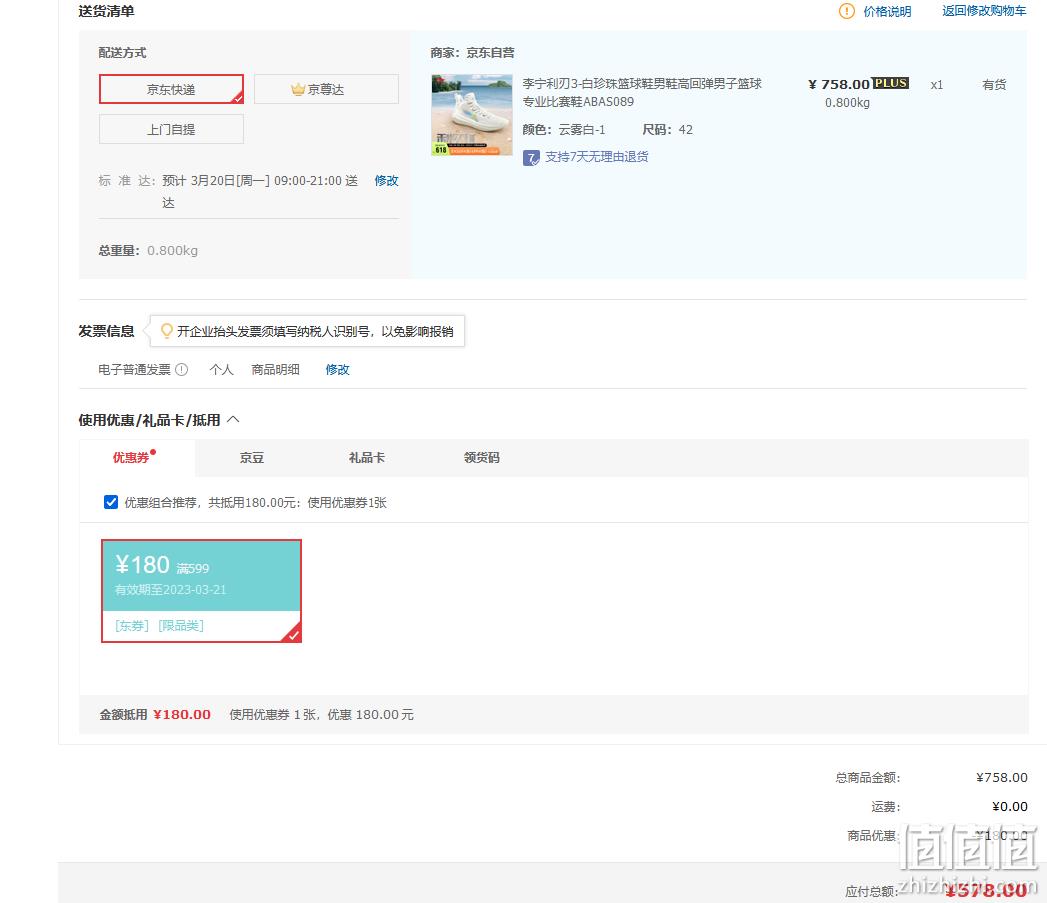Viewport: 1047px width, 903px height.
Task: Uncheck the 优惠组合推荐 checkbox
Action: [x=111, y=502]
